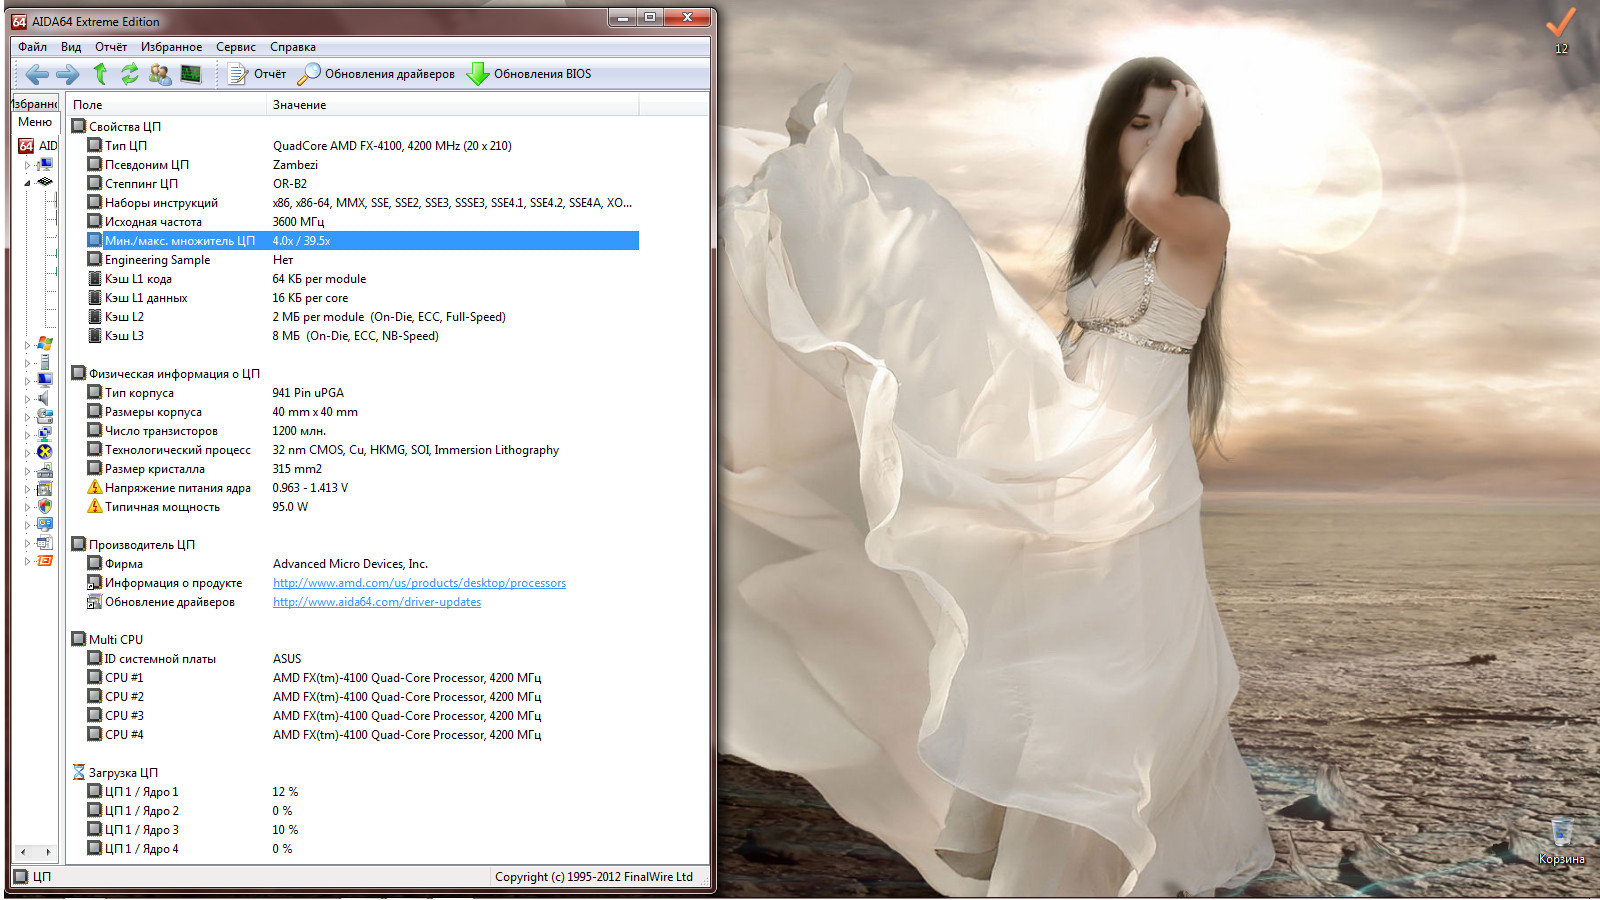
Task: Select the security shield icon in the sidebar tree
Action: click(45, 506)
